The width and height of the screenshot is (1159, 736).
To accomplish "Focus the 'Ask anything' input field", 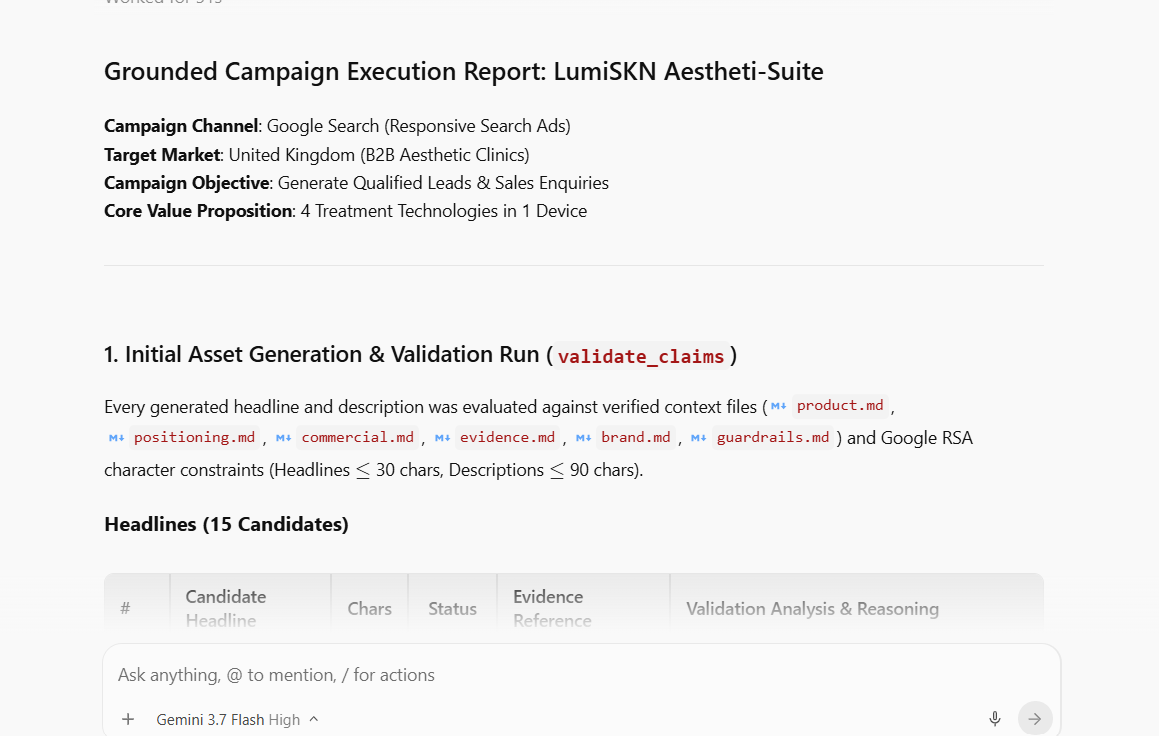I will click(x=581, y=675).
